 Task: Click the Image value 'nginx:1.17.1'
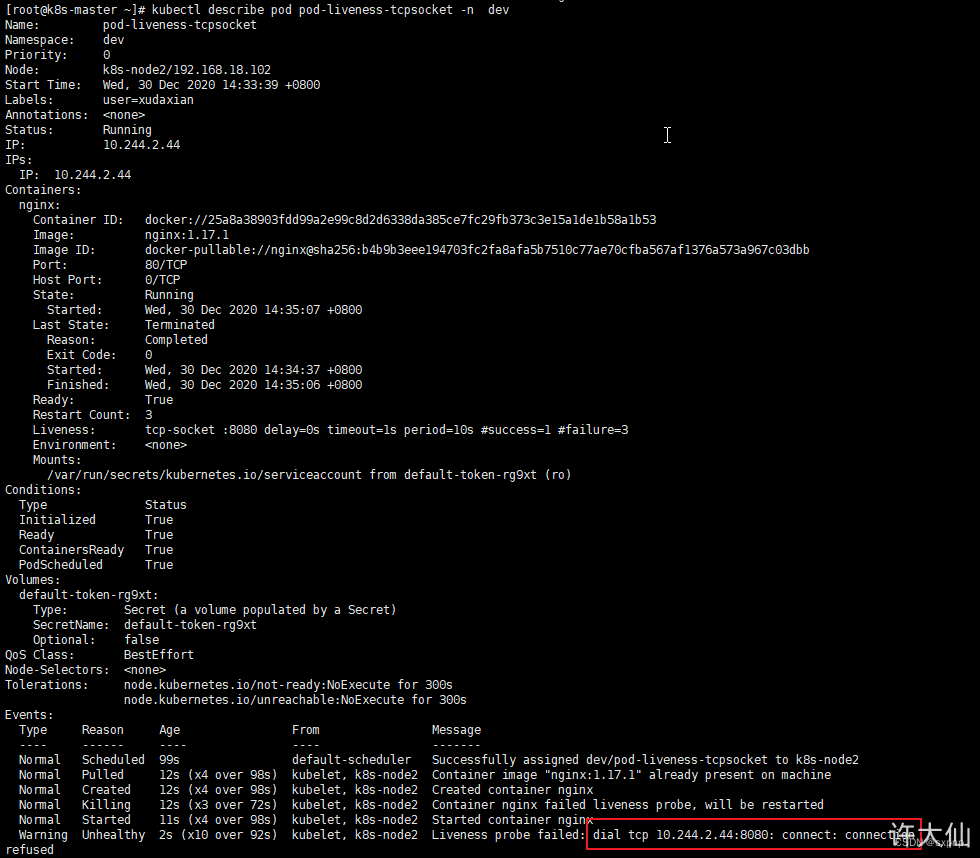tap(187, 235)
